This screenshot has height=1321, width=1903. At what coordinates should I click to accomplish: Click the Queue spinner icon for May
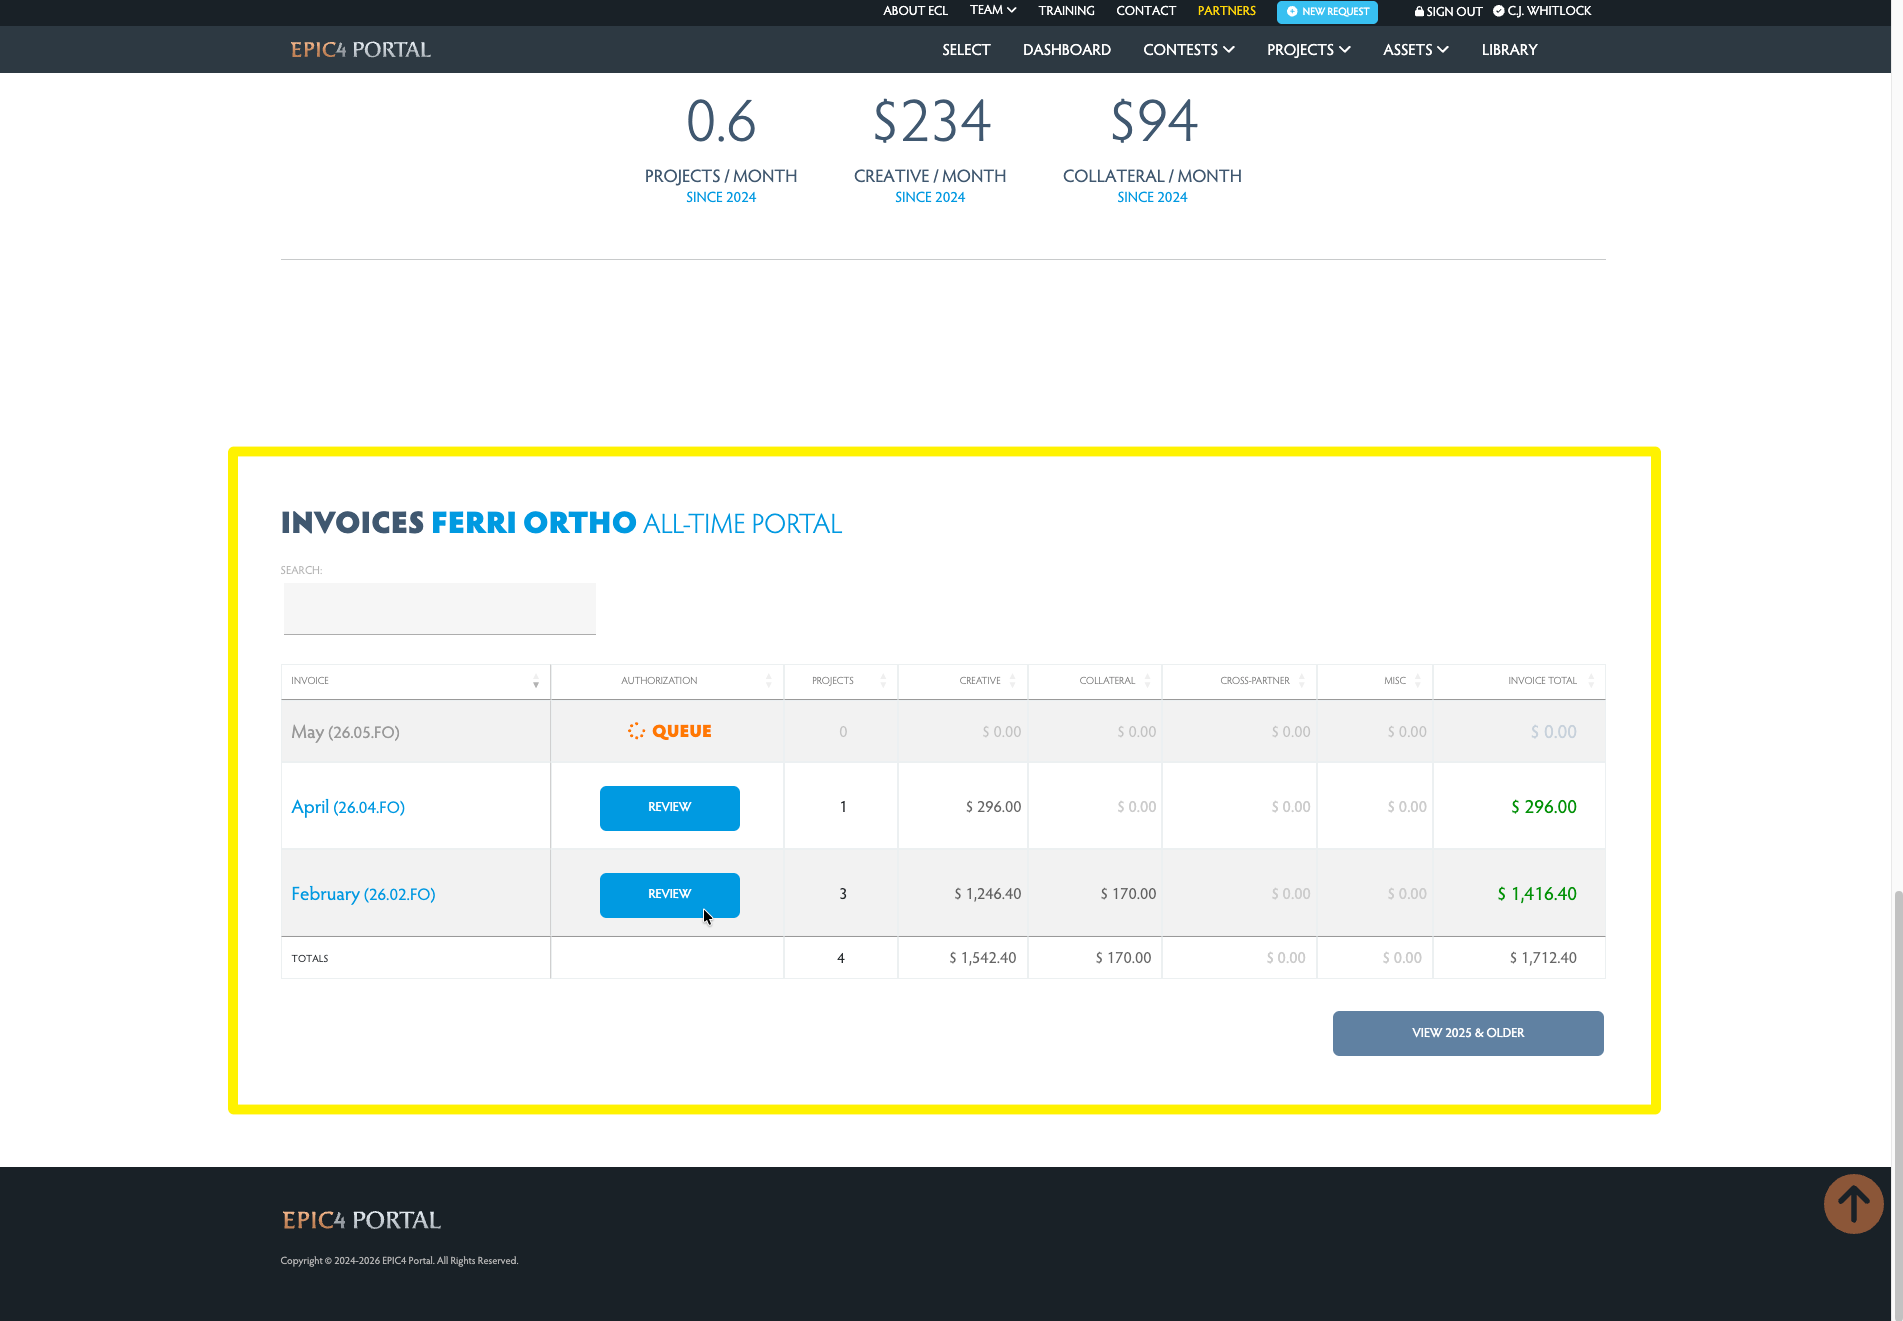636,731
